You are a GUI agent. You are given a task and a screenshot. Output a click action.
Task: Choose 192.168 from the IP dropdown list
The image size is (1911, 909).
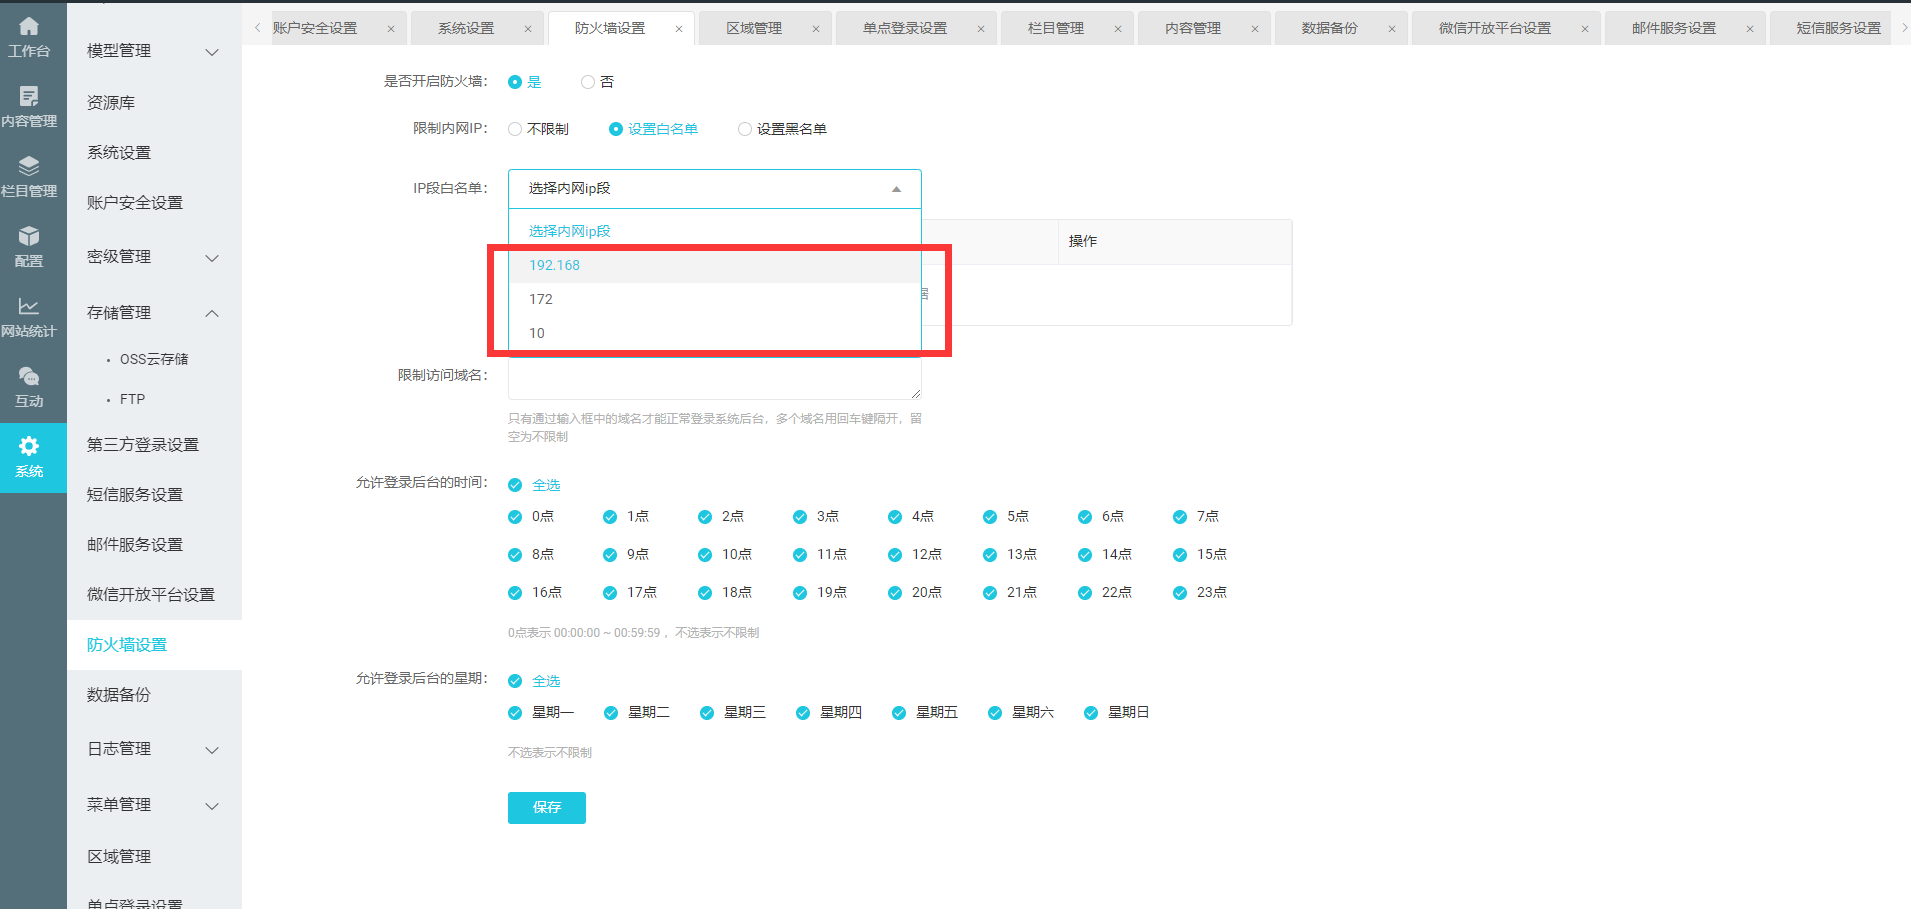pyautogui.click(x=555, y=265)
